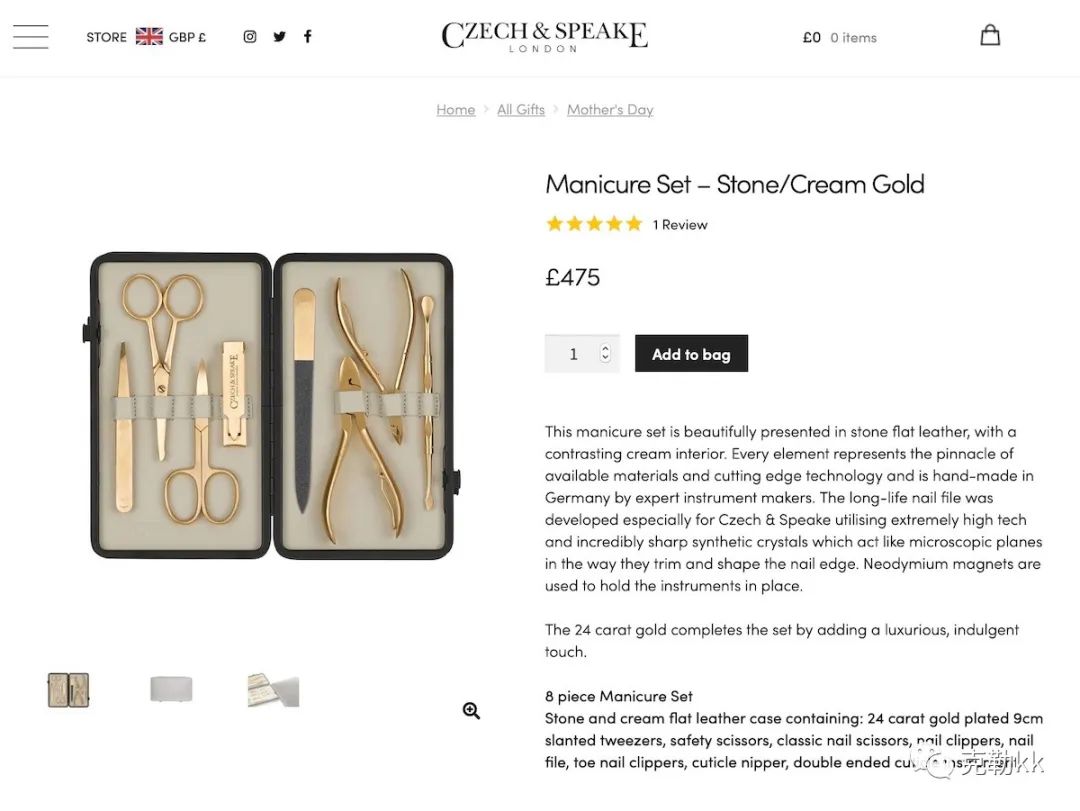The image size is (1080, 811).
Task: Select the first open-case thumbnail
Action: [x=69, y=690]
